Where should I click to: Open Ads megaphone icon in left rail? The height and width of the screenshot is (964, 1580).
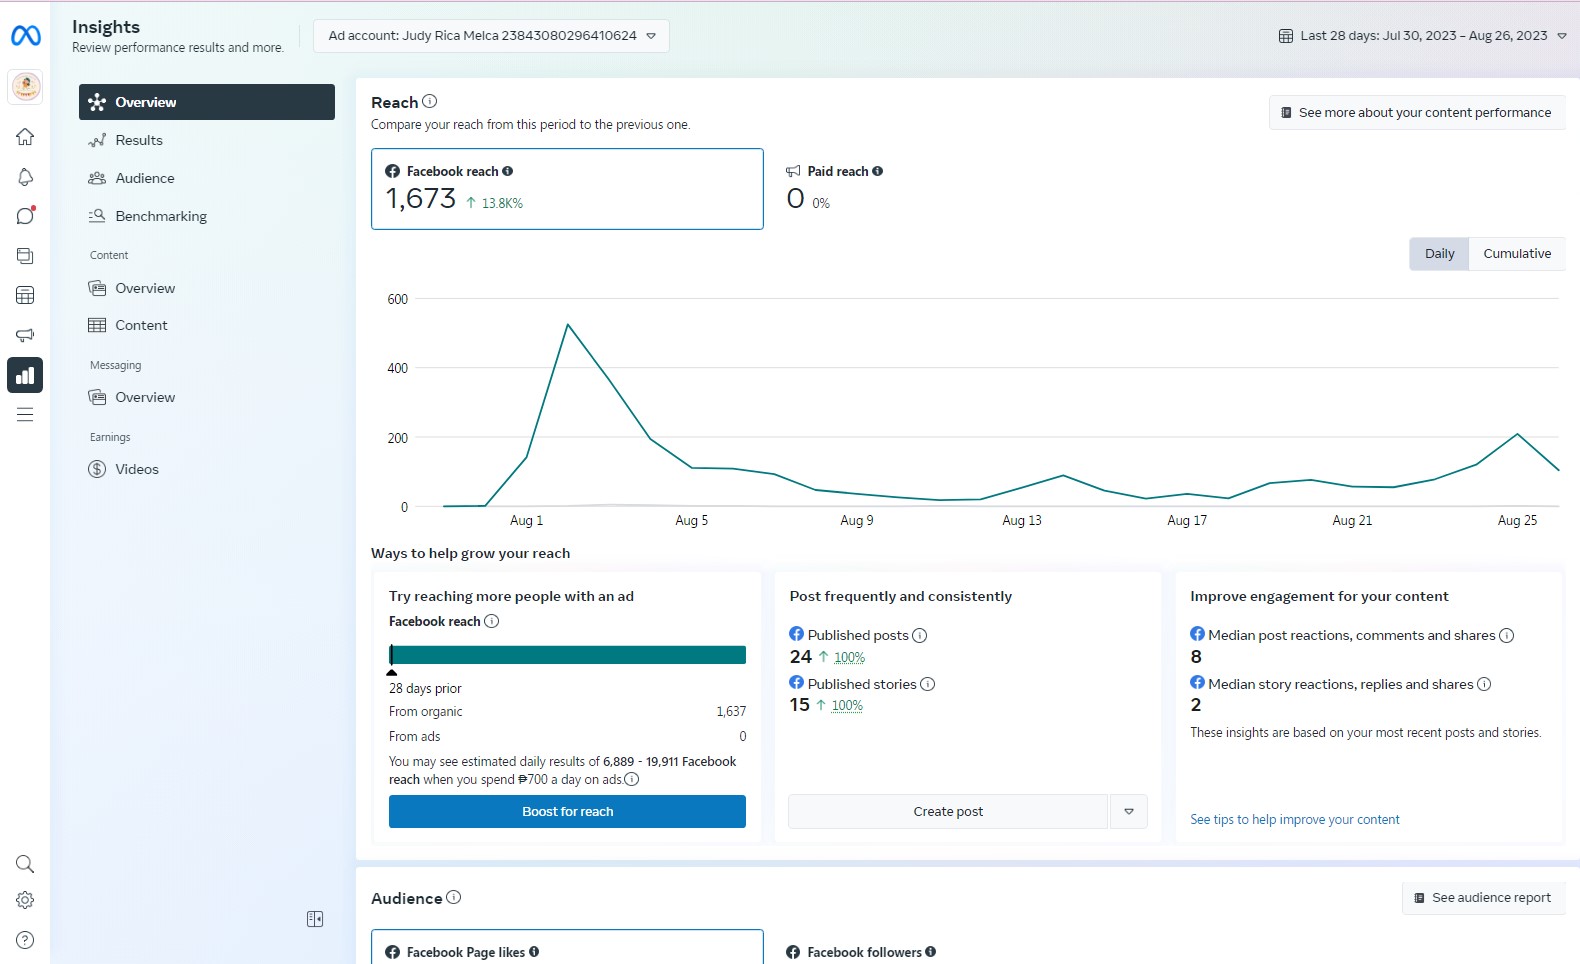tap(25, 335)
